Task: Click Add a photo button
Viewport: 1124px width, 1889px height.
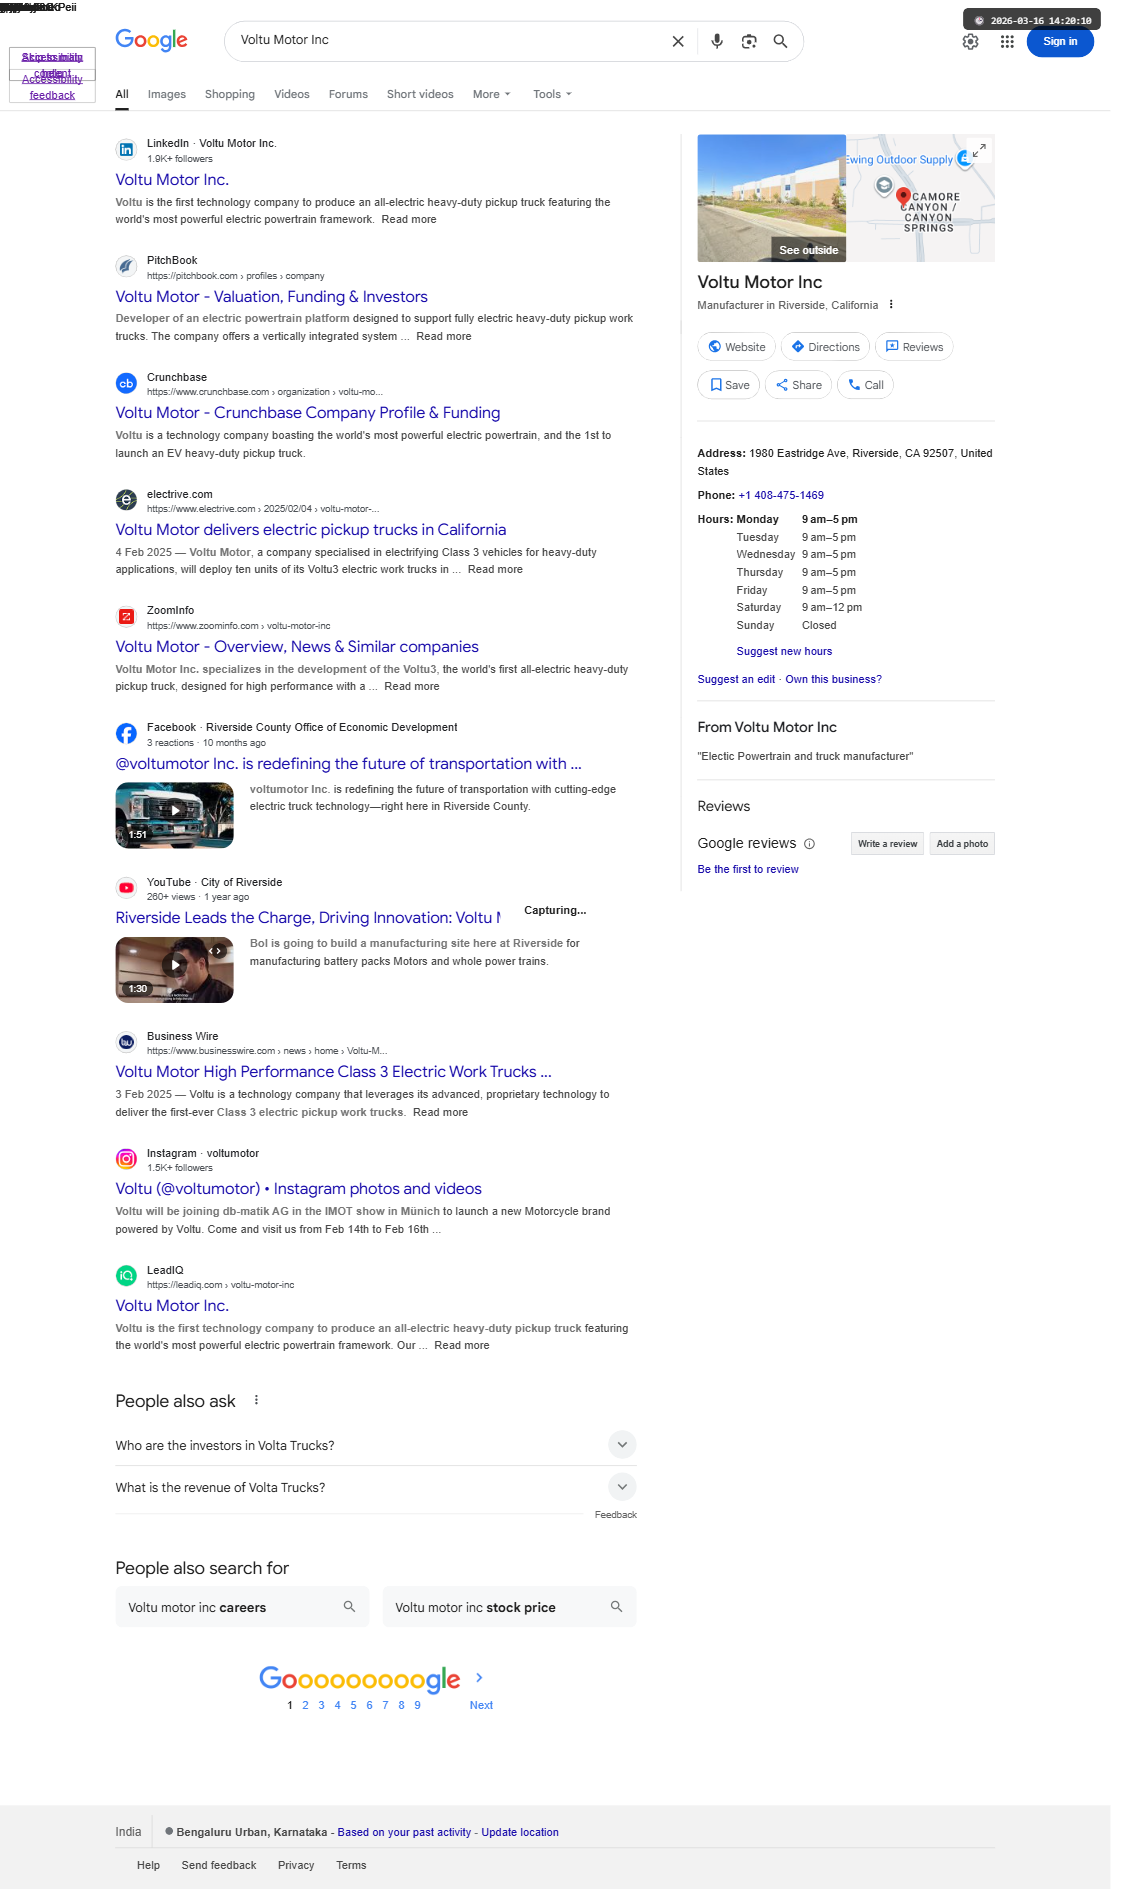Action: pos(962,844)
